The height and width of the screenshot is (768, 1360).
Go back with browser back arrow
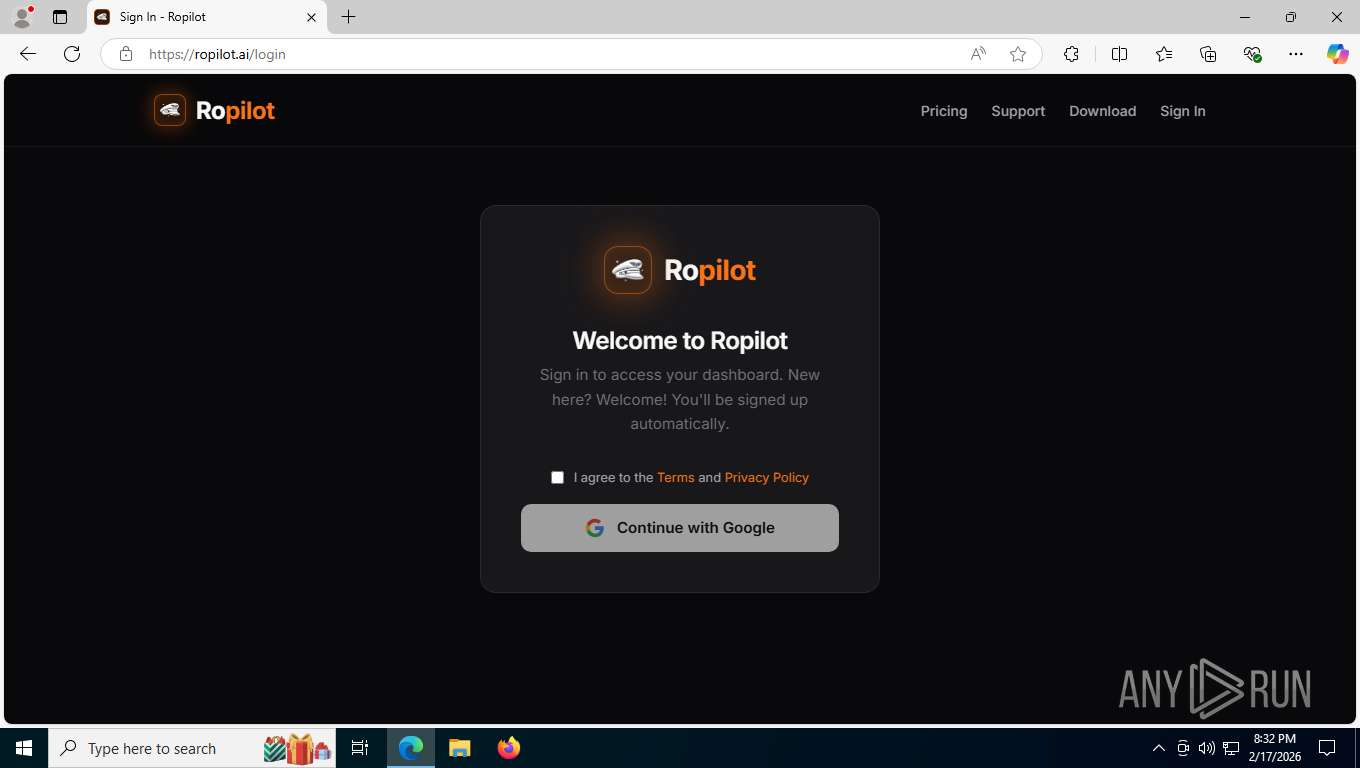click(28, 54)
